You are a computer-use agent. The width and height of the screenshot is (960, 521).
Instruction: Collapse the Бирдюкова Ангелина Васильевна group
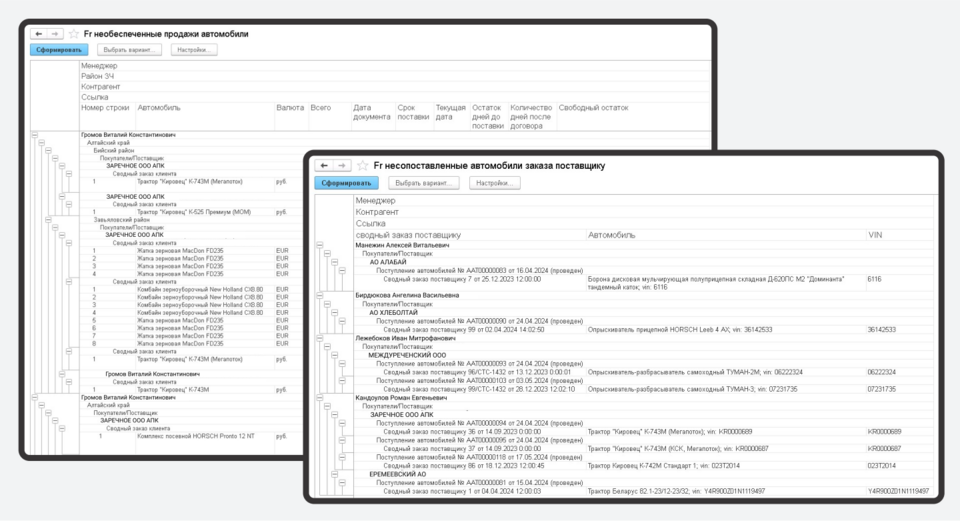pos(319,296)
